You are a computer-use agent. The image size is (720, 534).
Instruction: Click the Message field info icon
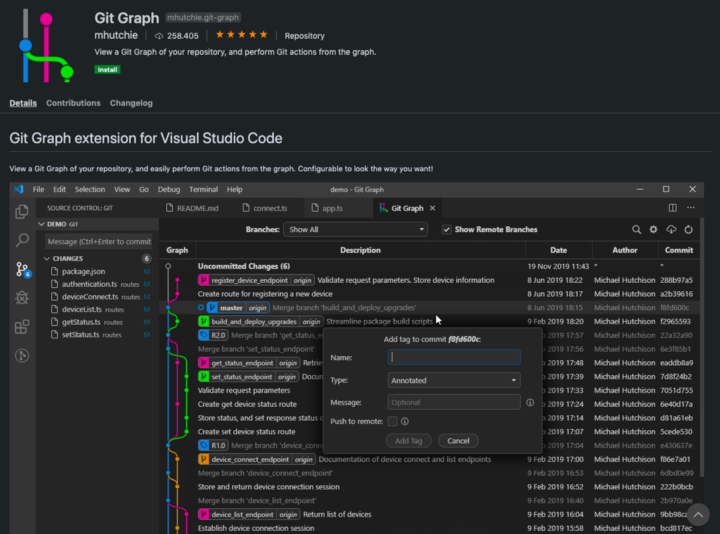(530, 403)
